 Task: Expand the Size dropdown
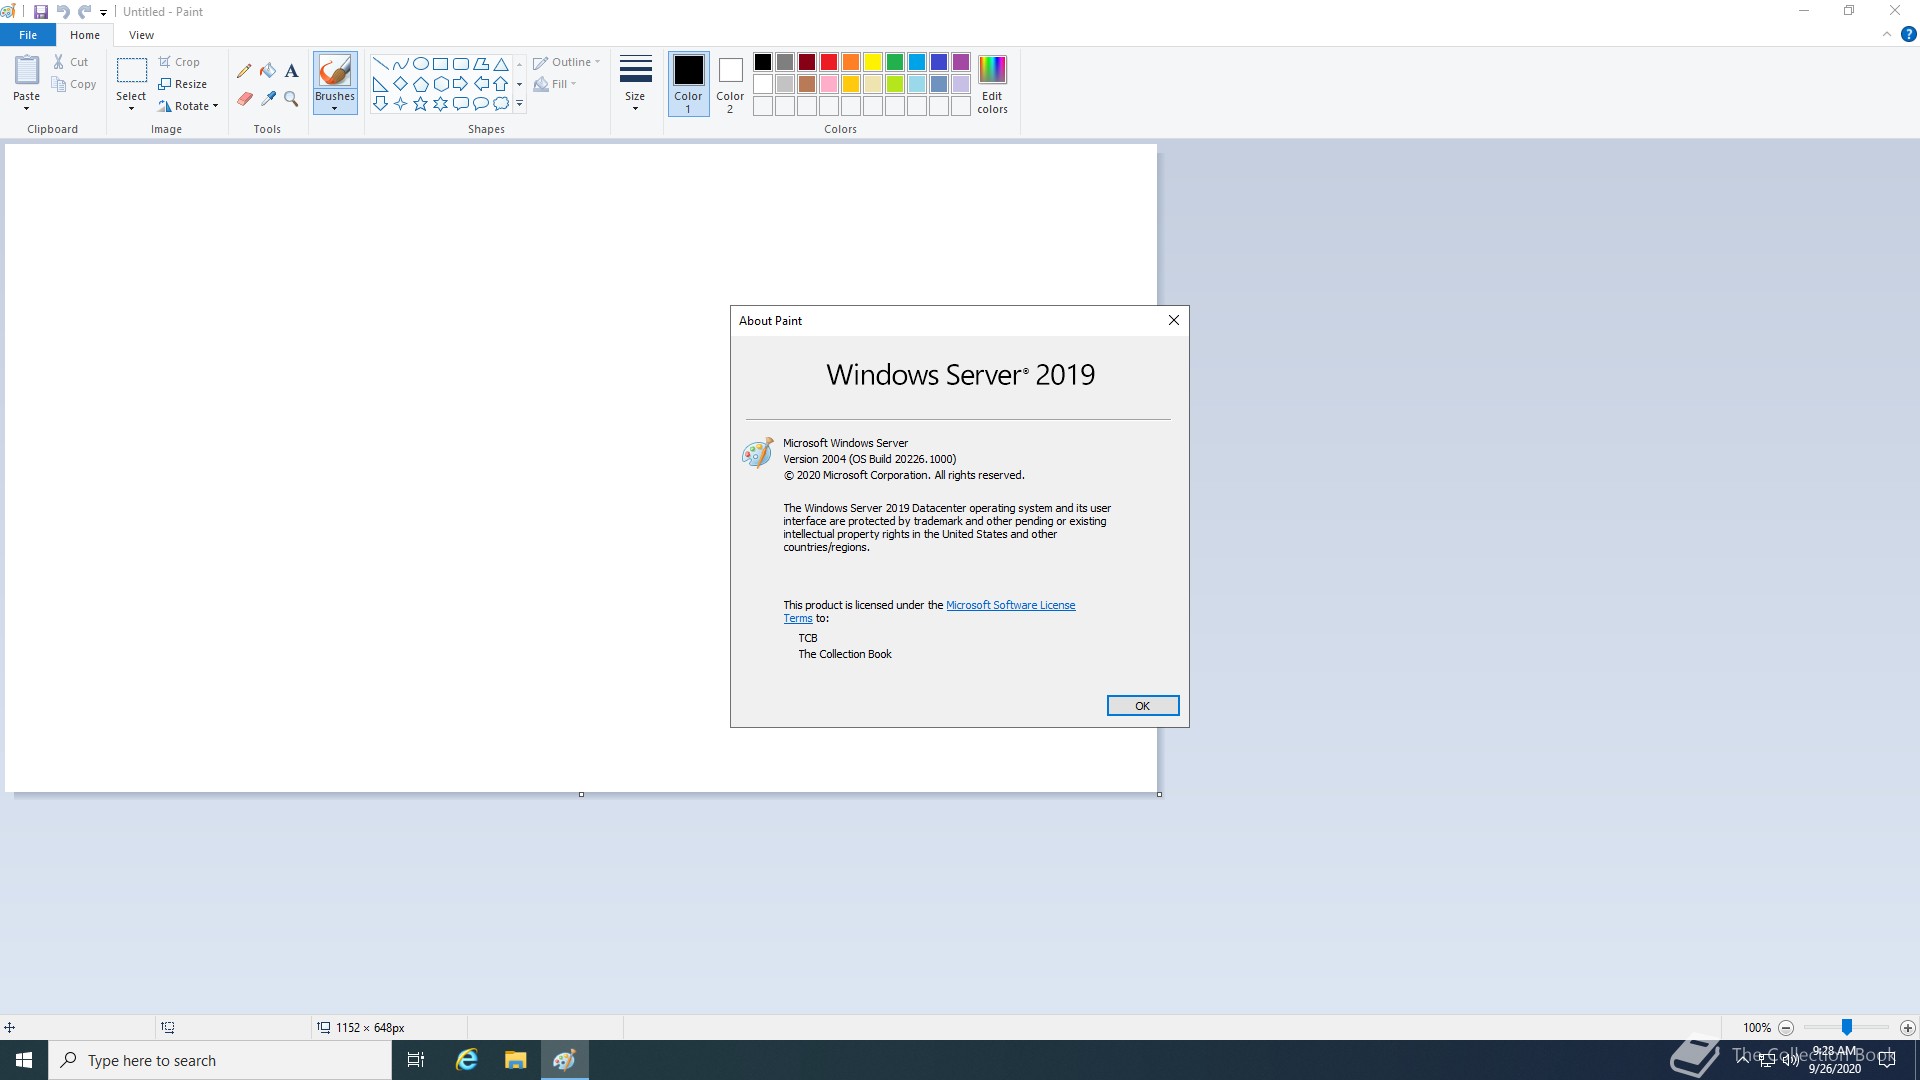pos(635,83)
